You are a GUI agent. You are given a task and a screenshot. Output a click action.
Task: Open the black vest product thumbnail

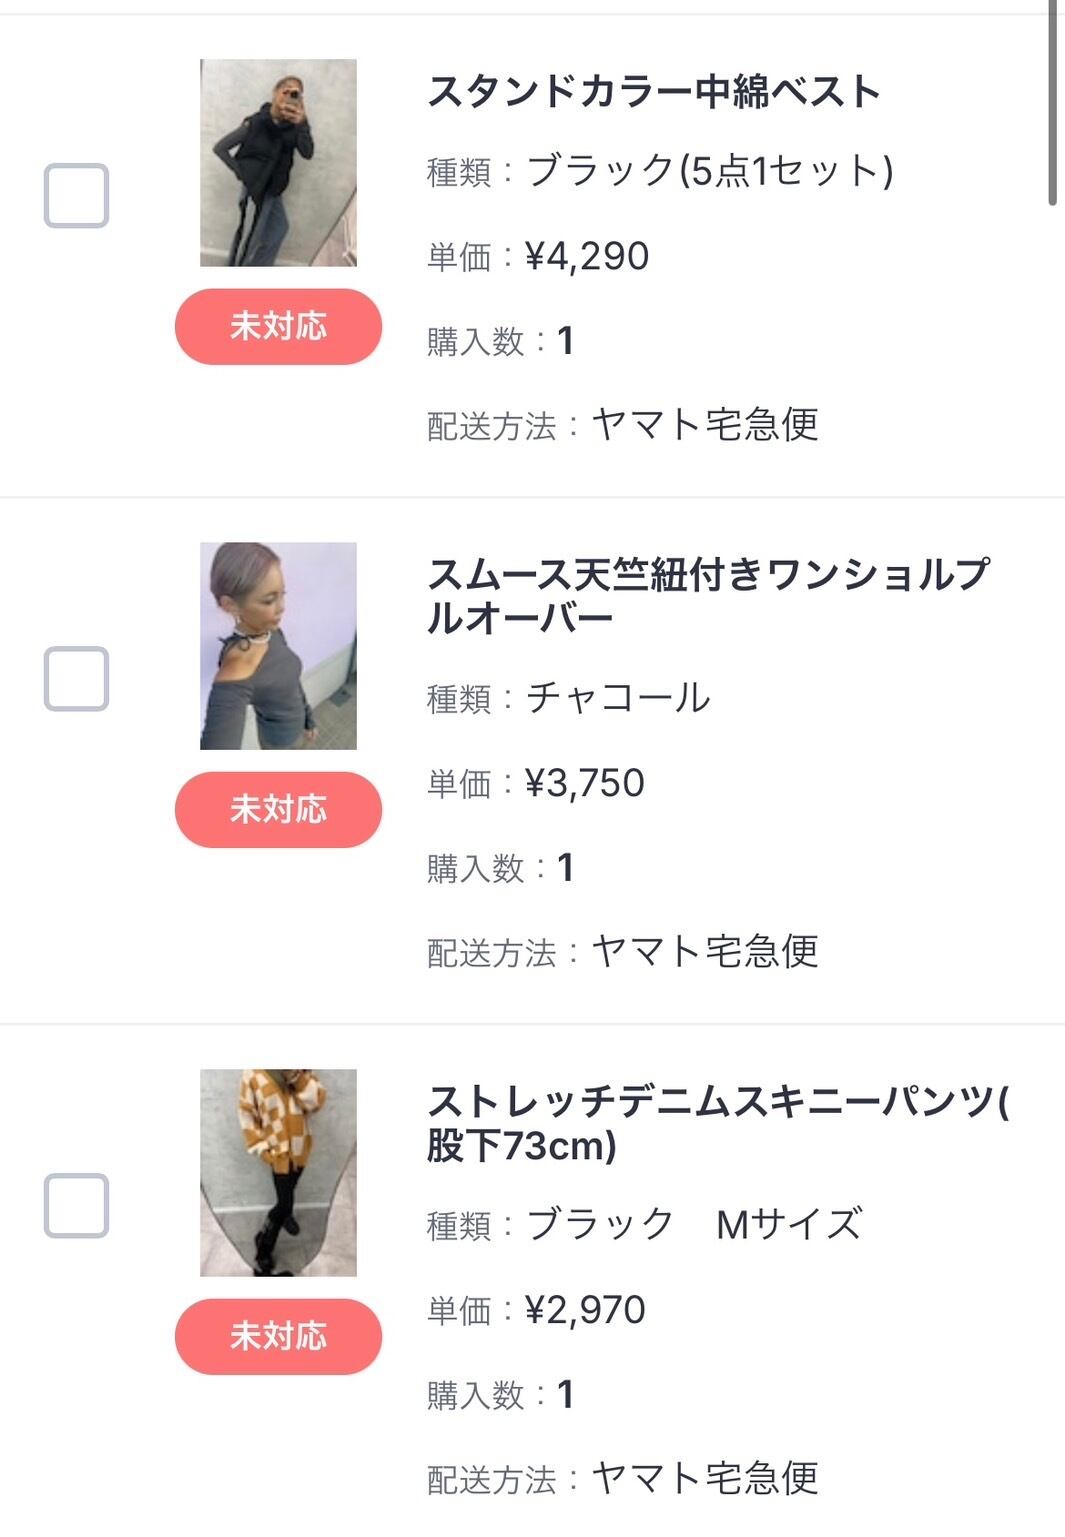click(x=278, y=163)
